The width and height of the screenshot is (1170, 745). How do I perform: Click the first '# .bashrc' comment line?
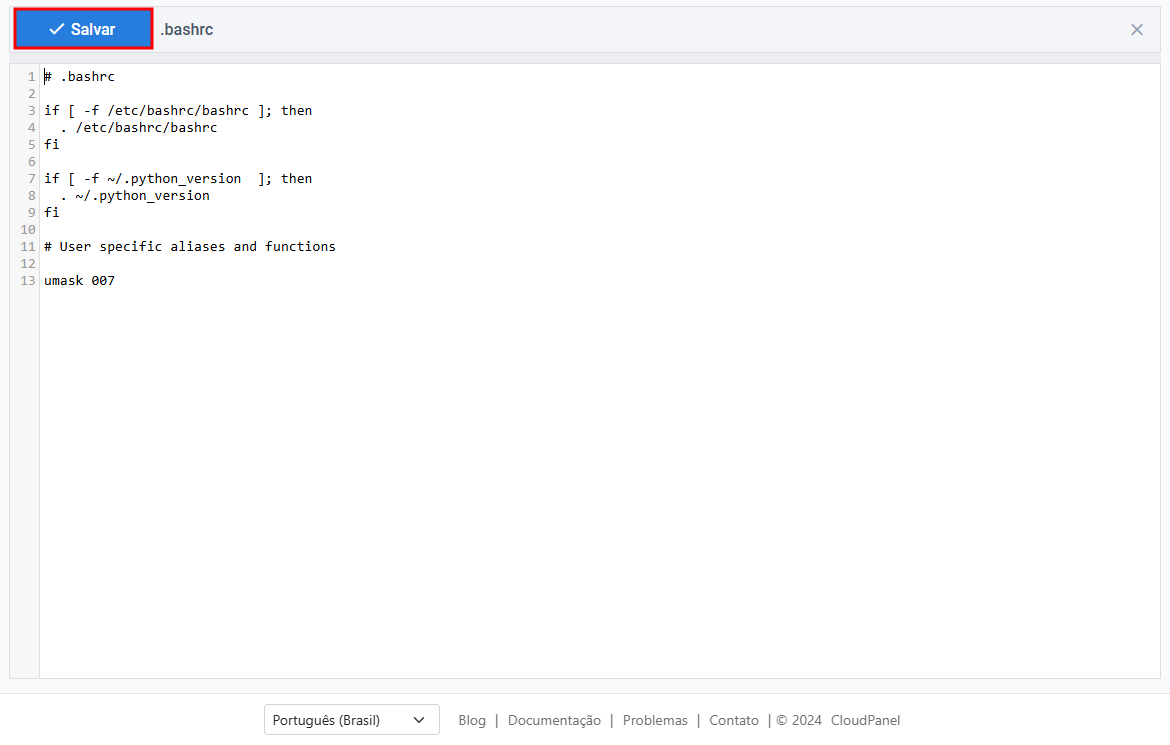pyautogui.click(x=80, y=77)
